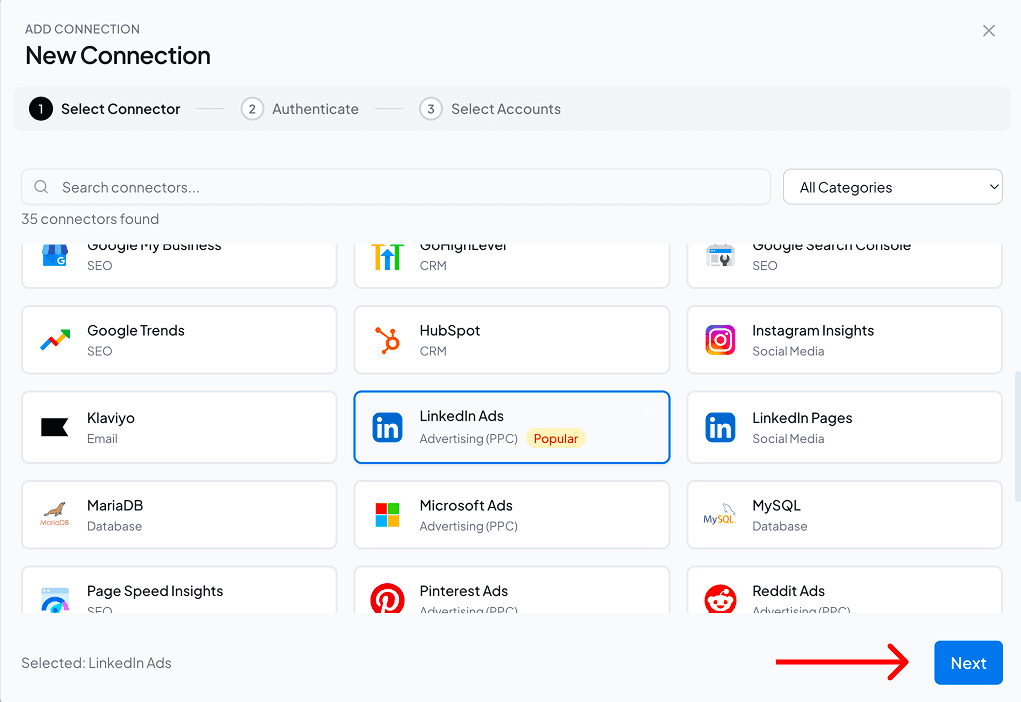The width and height of the screenshot is (1021, 702).
Task: Click the 'New Connection' heading
Action: point(118,55)
